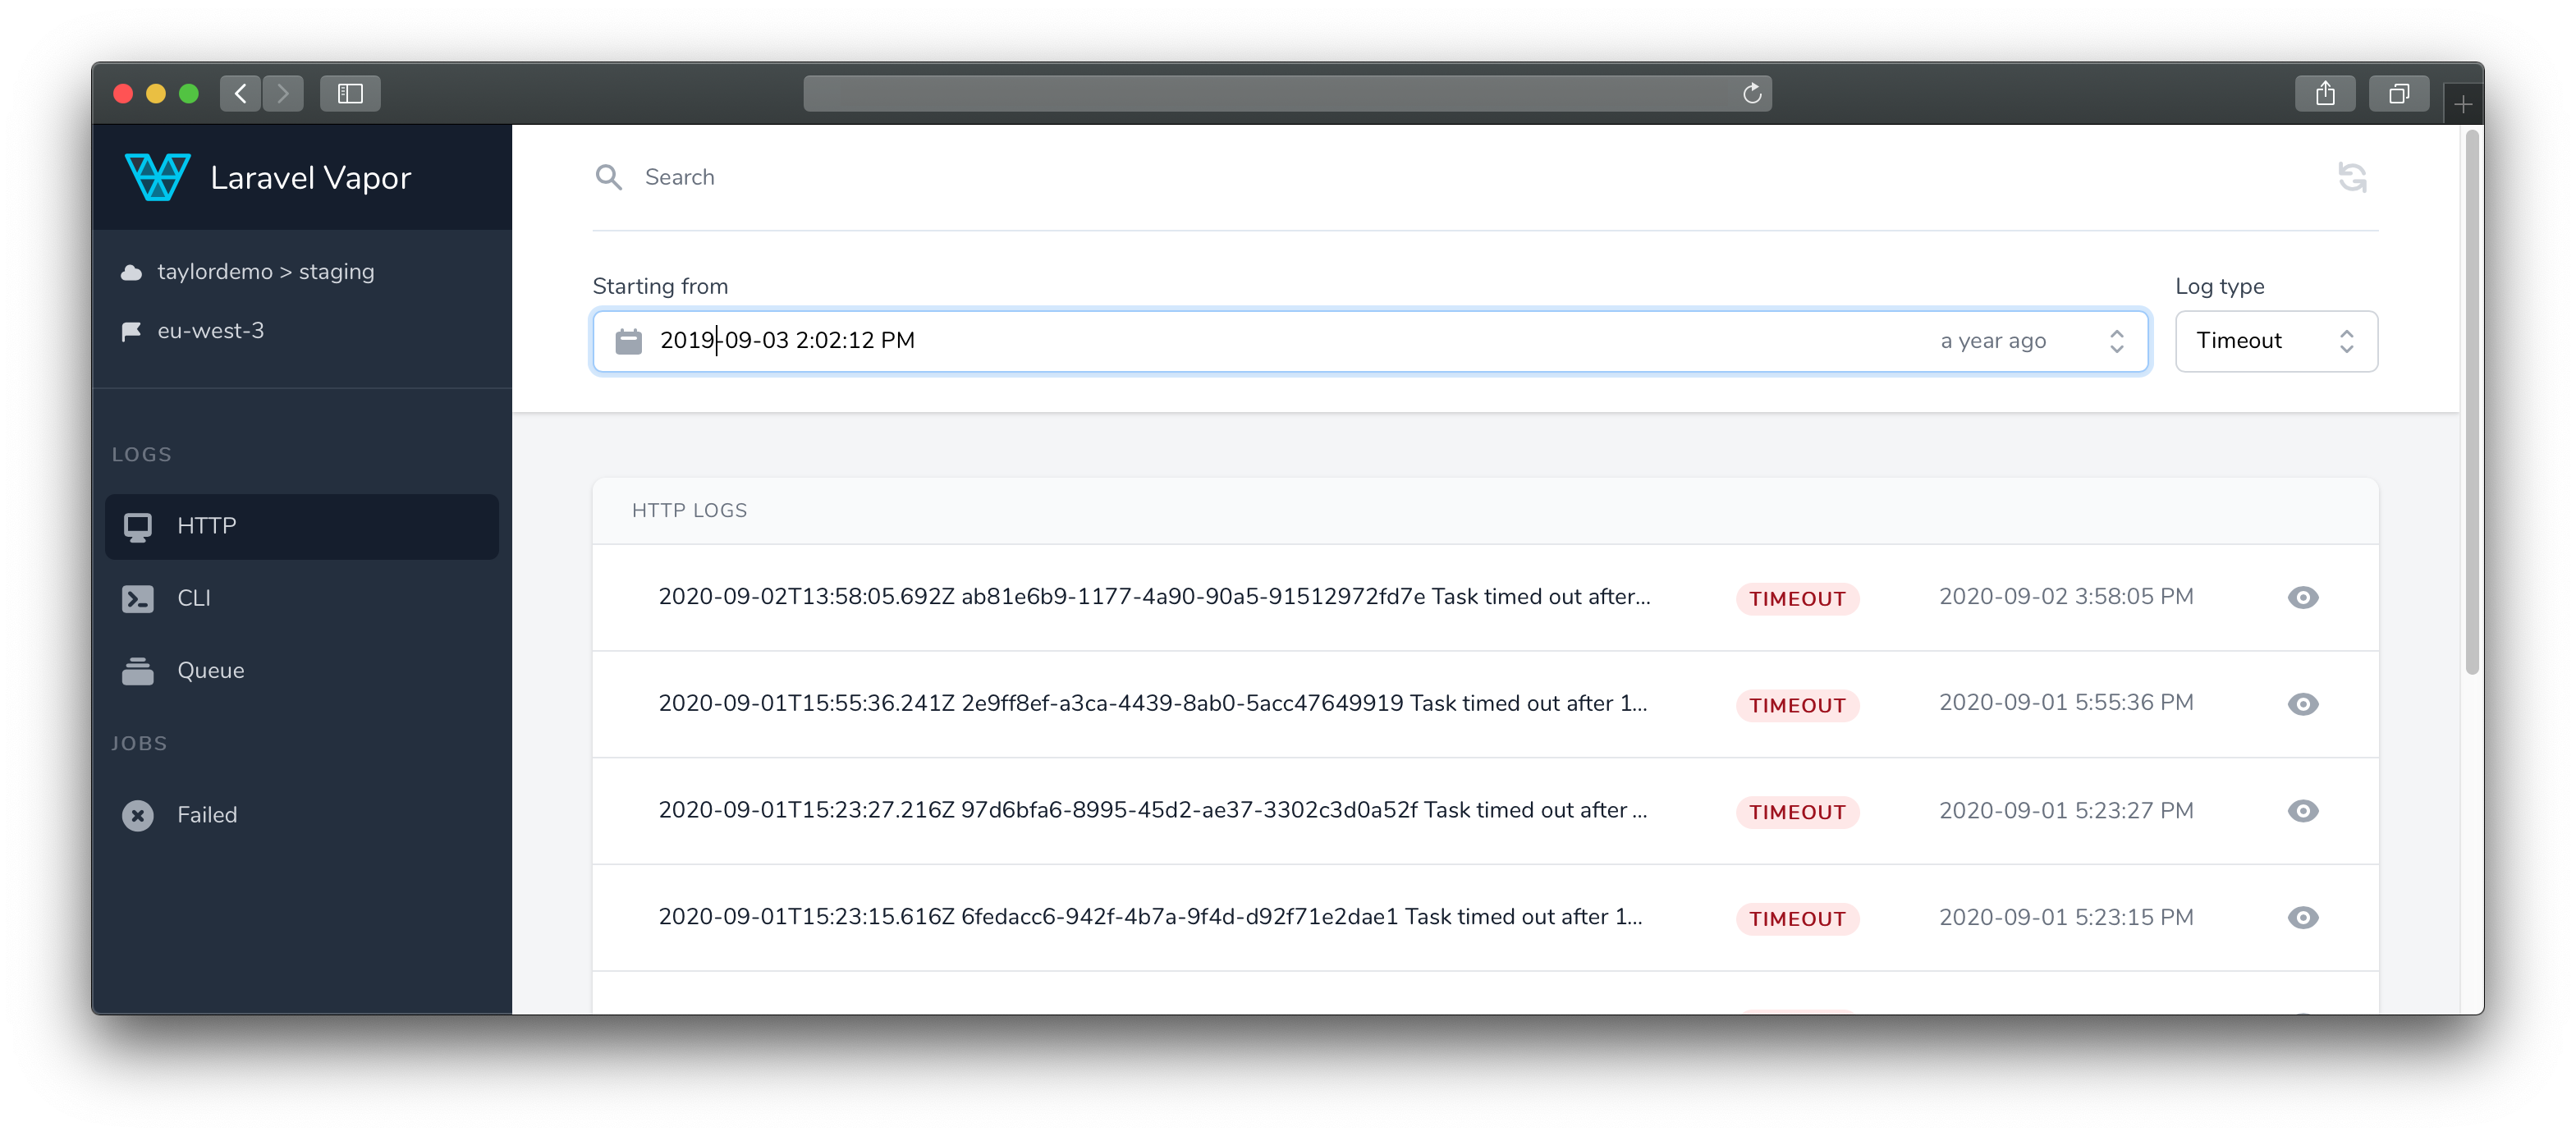Click the Failed jobs icon

138,814
